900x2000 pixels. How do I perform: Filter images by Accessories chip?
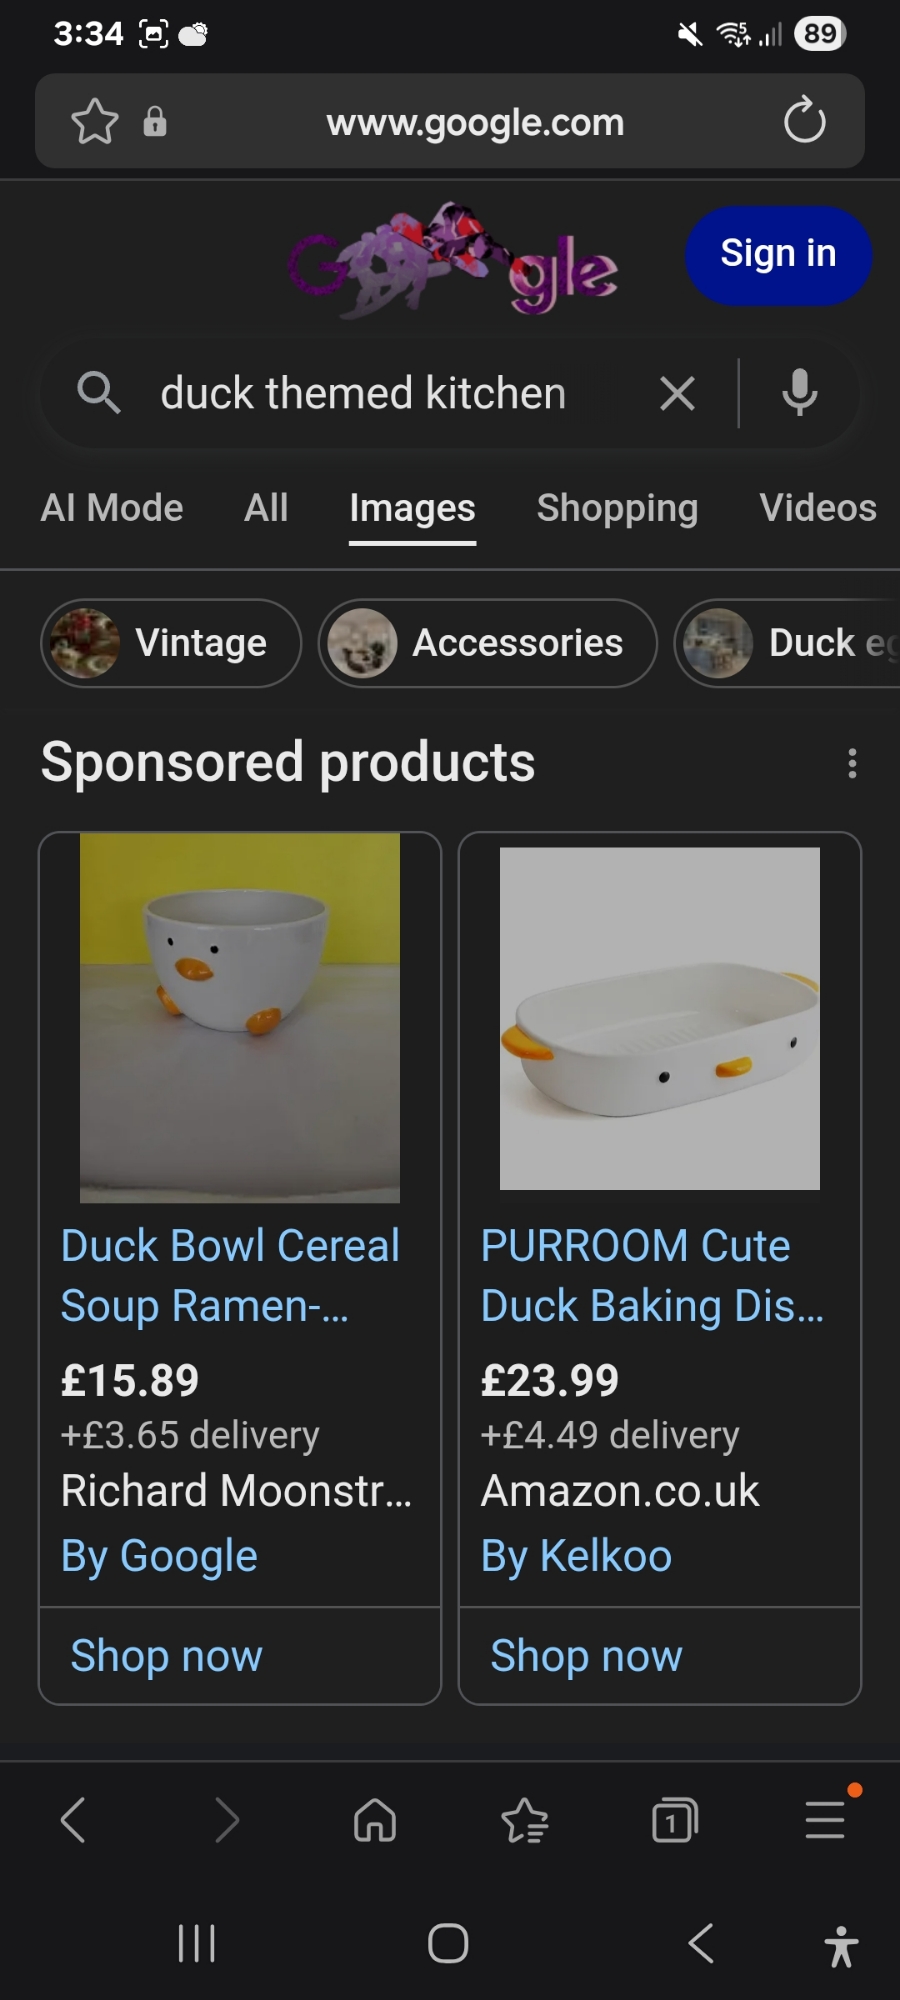[x=487, y=643]
